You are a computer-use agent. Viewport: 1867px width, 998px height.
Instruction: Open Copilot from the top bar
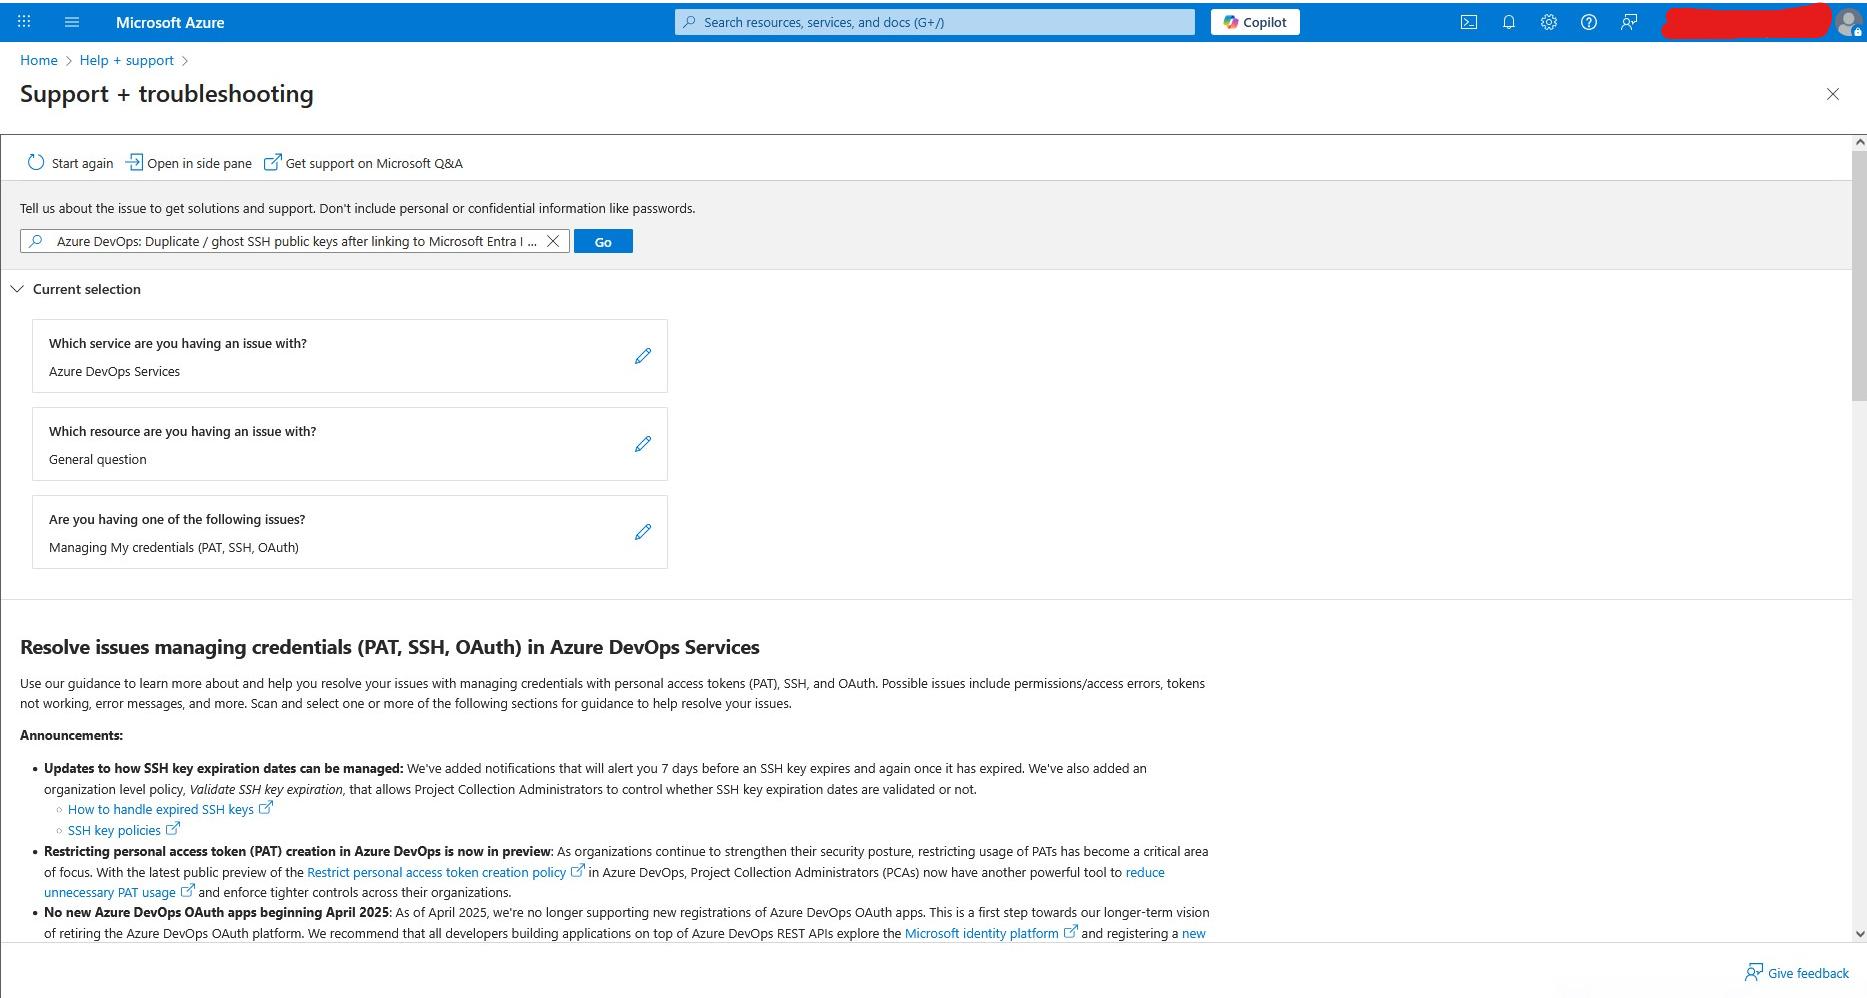point(1255,22)
